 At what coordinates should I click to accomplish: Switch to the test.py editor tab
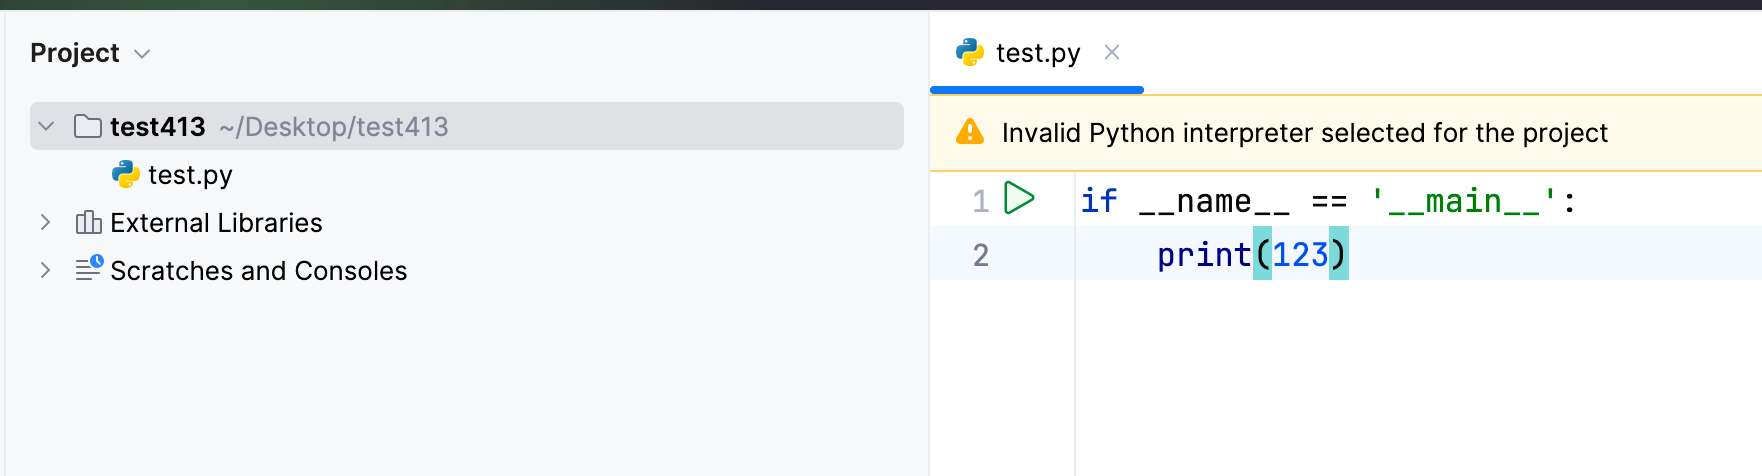1038,53
